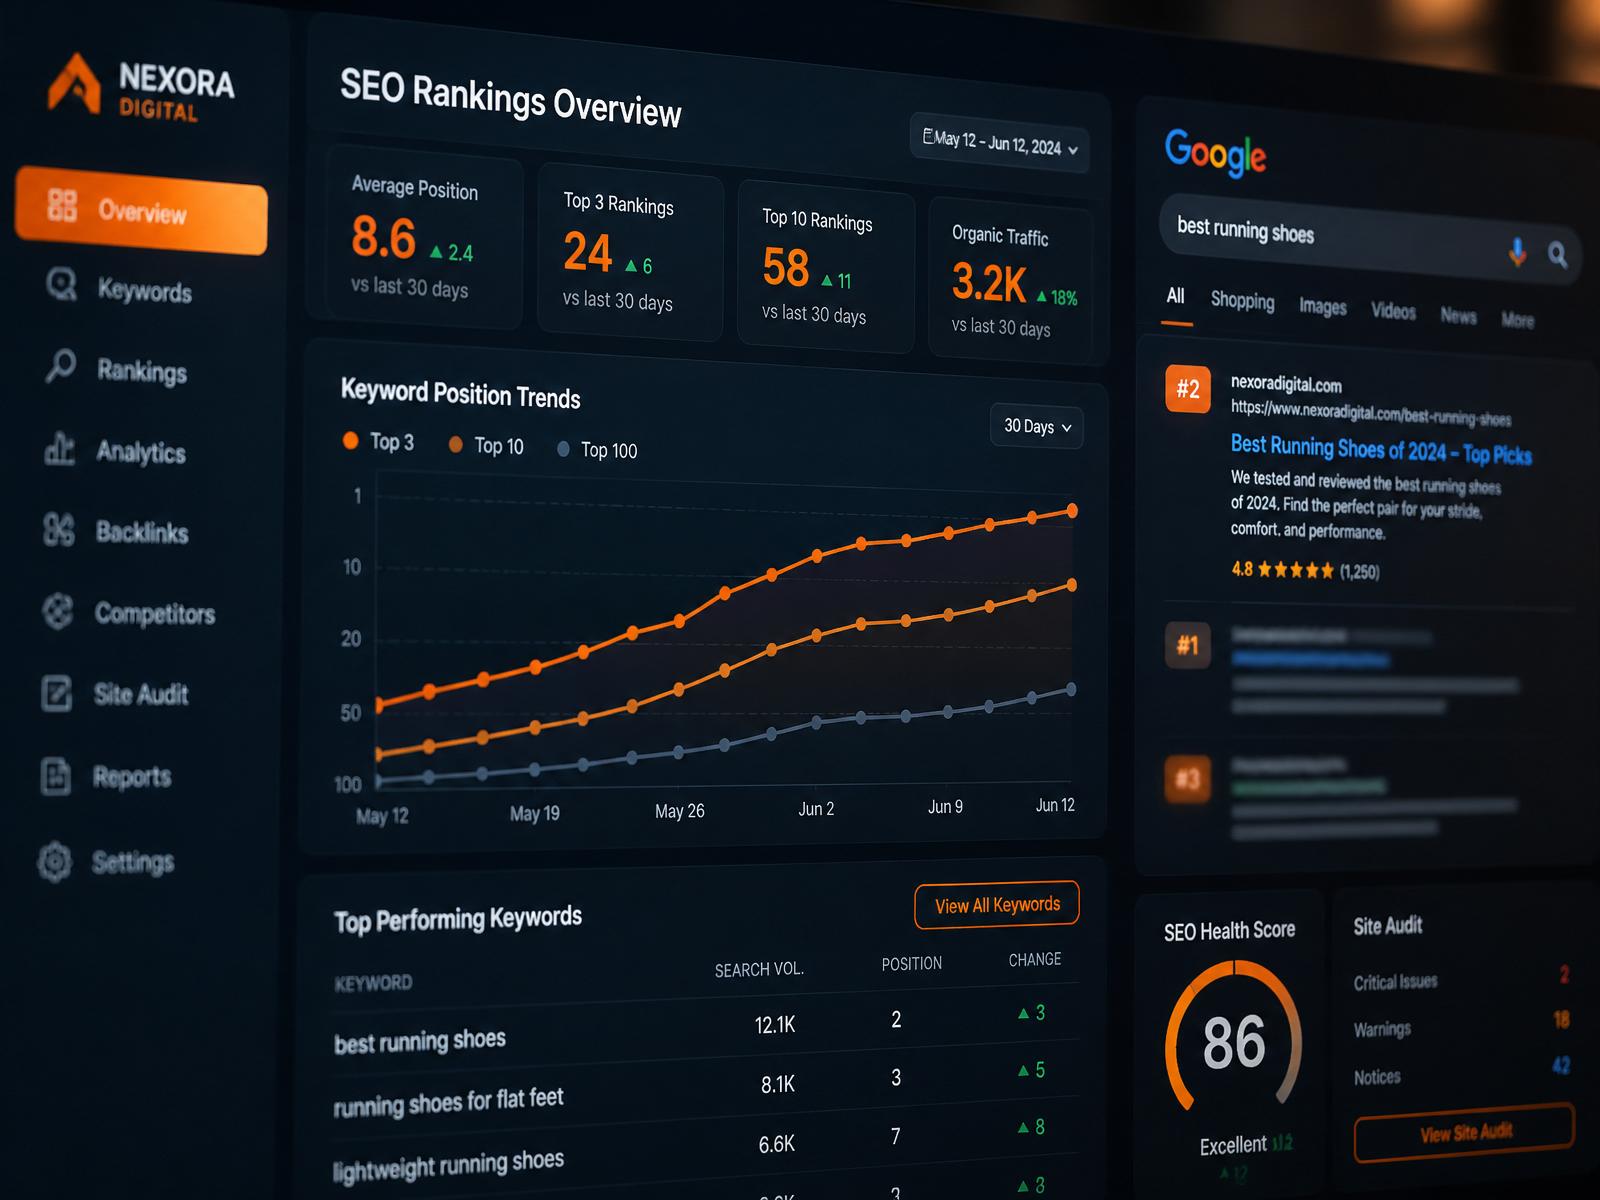1600x1200 pixels.
Task: Click the Critical Issues row in Site Audit
Action: (x=1461, y=978)
